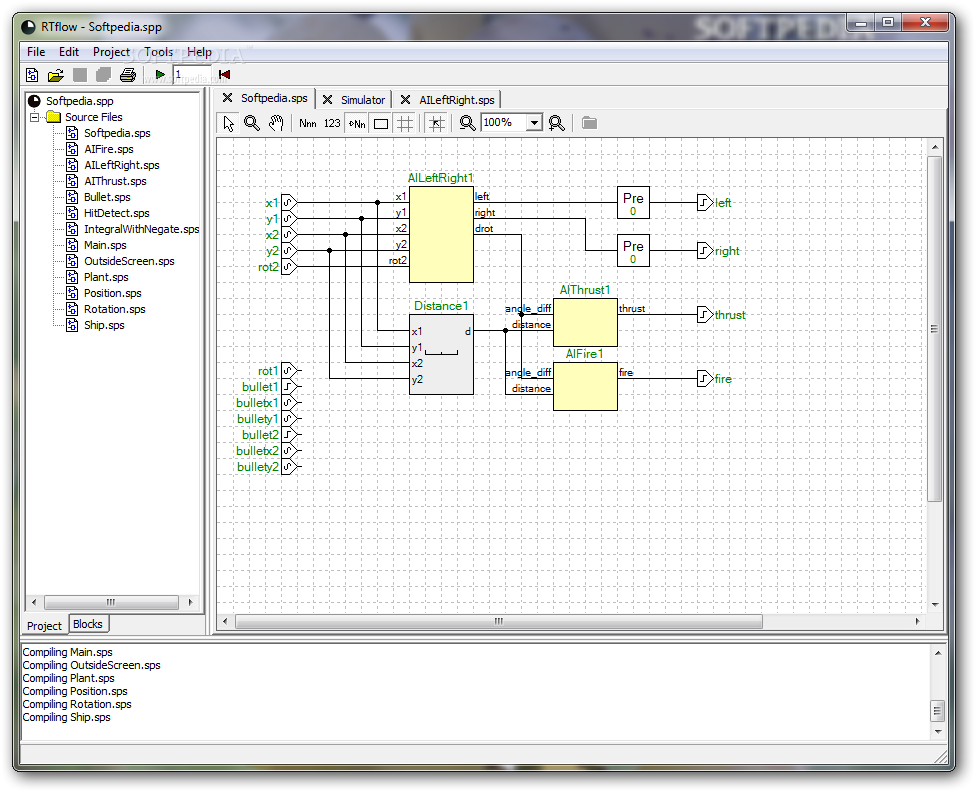Close the Simulator tab

[x=328, y=100]
